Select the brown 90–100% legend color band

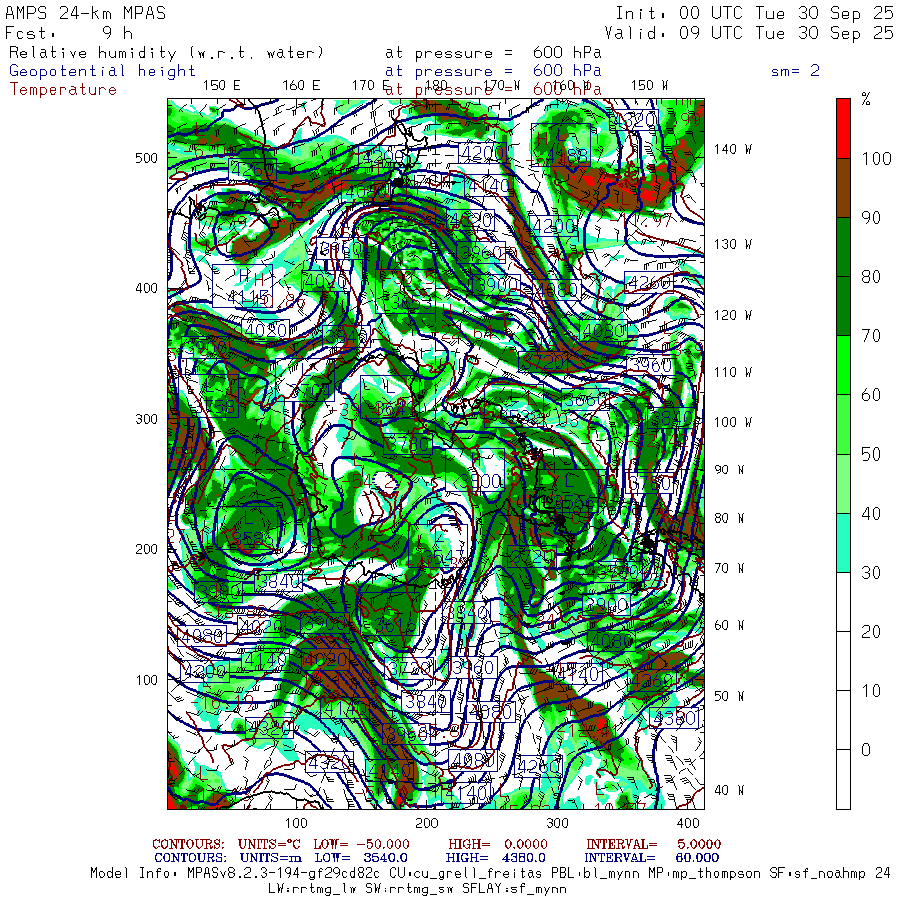click(x=843, y=188)
